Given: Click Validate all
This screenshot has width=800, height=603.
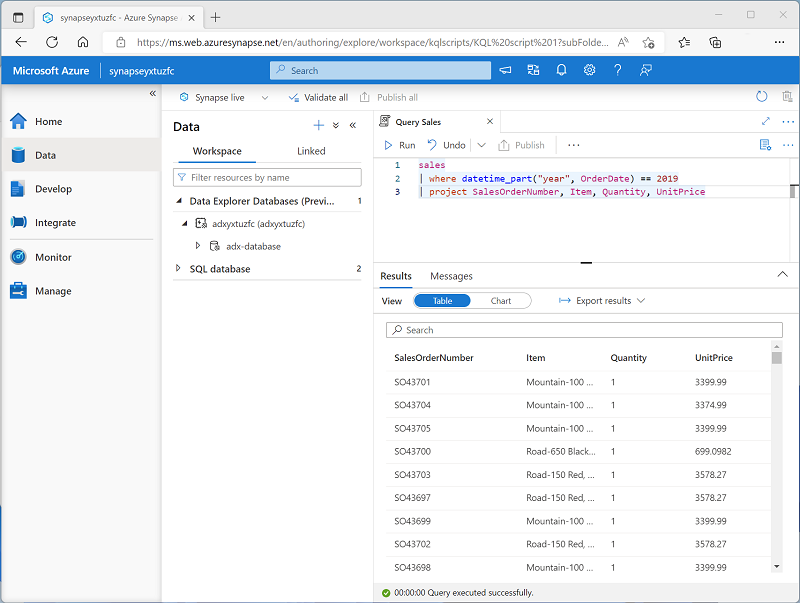Looking at the screenshot, I should click(318, 97).
